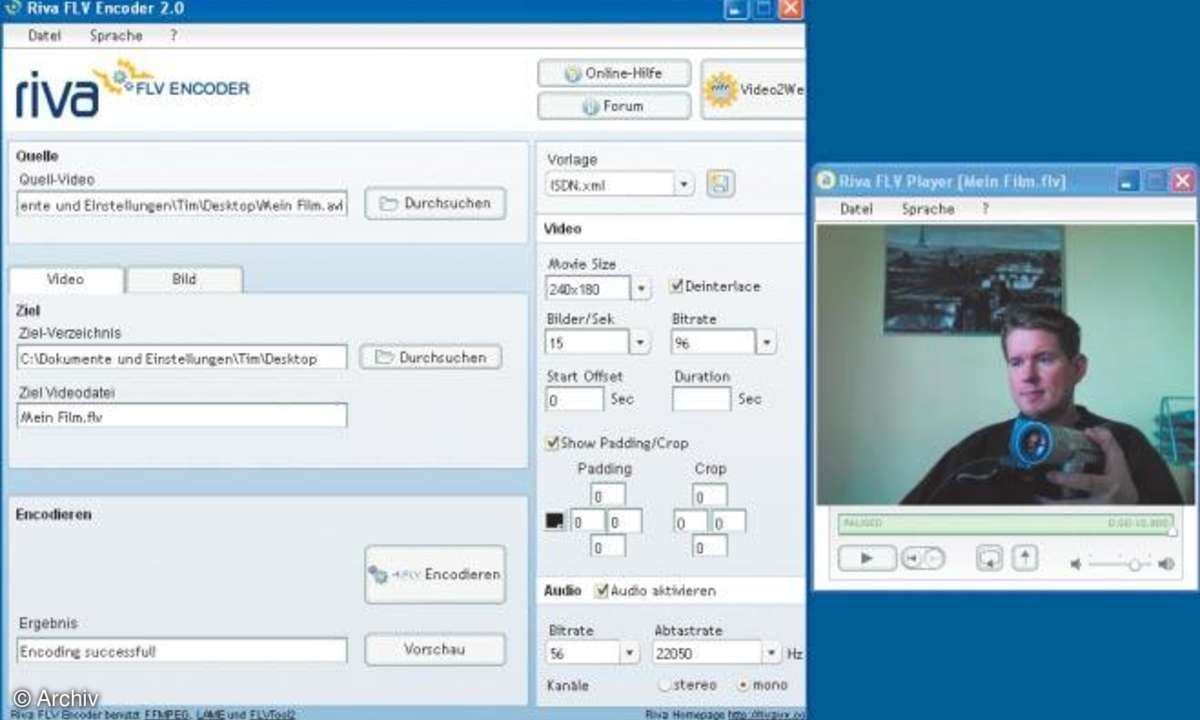Click the Video2Web gear icon button
The image size is (1200, 720).
coord(754,90)
